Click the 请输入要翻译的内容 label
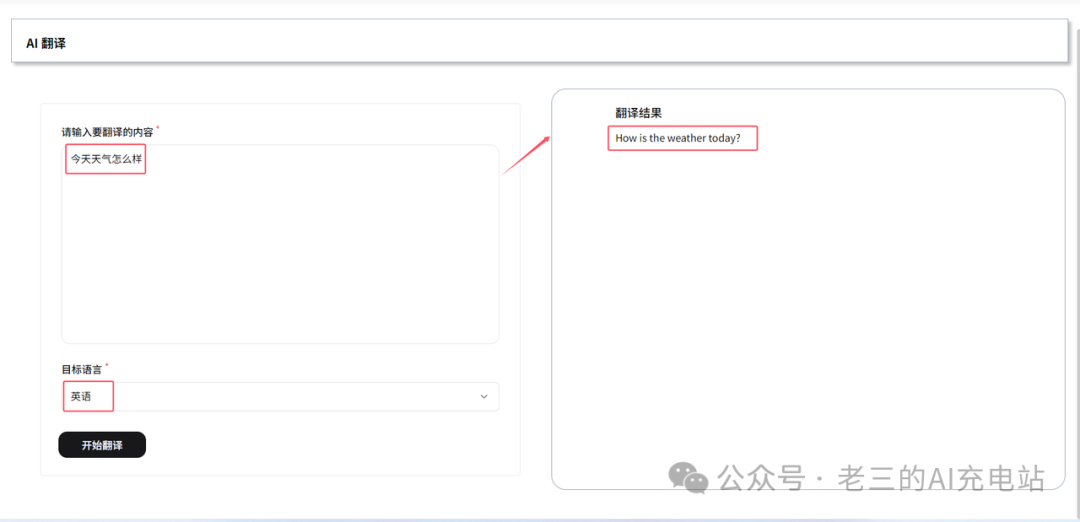Screen dimensions: 1080x522 [x=107, y=132]
